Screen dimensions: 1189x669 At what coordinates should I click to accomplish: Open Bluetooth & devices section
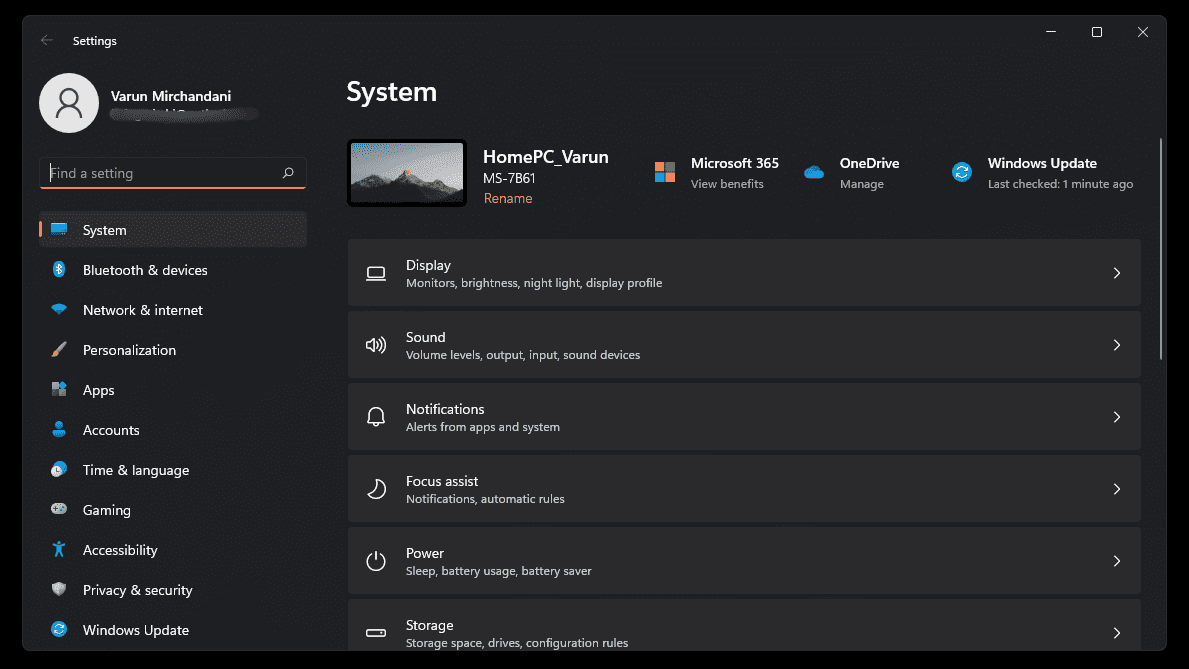point(173,270)
